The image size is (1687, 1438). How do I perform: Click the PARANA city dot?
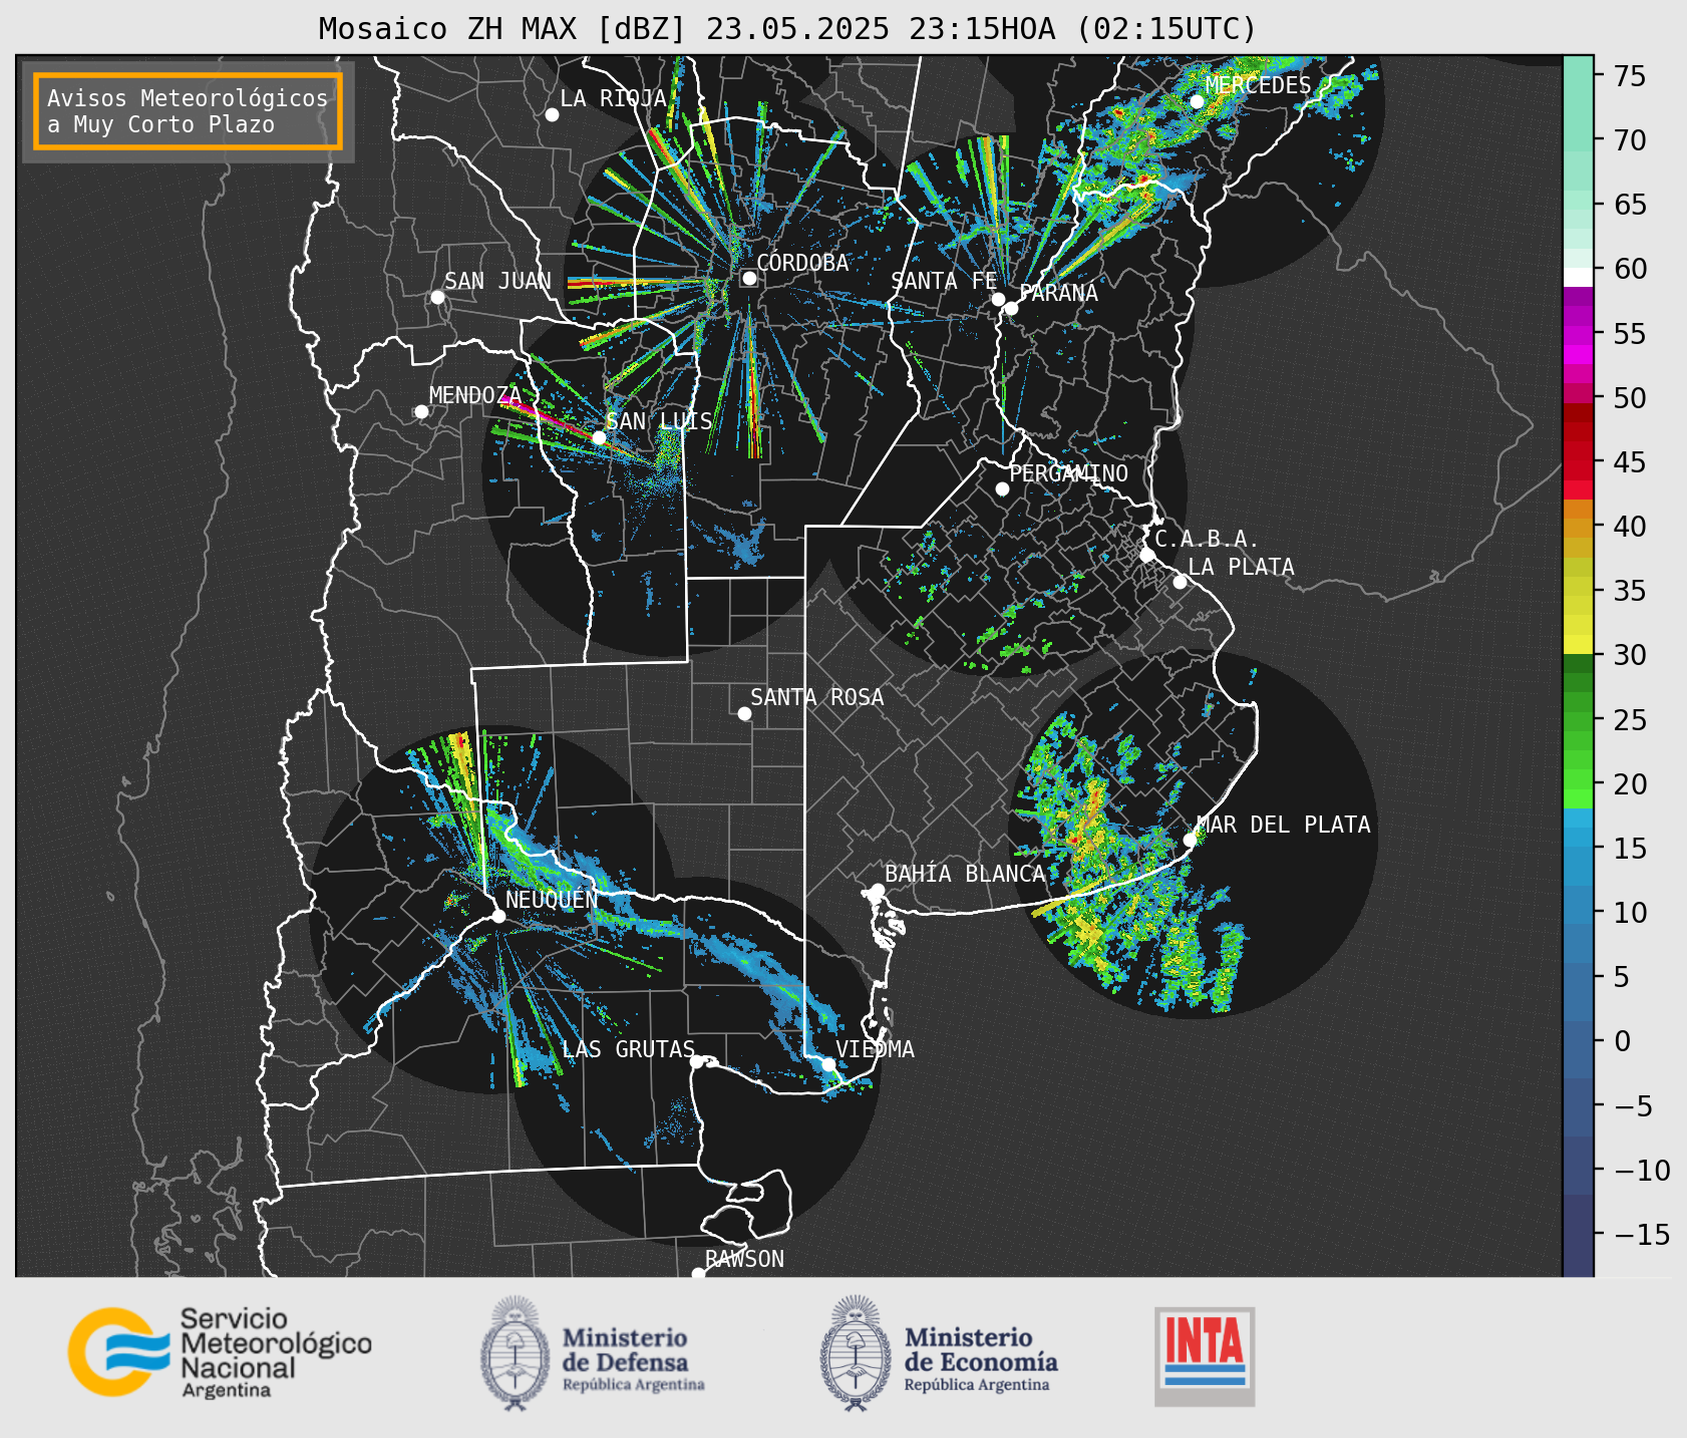click(1011, 308)
